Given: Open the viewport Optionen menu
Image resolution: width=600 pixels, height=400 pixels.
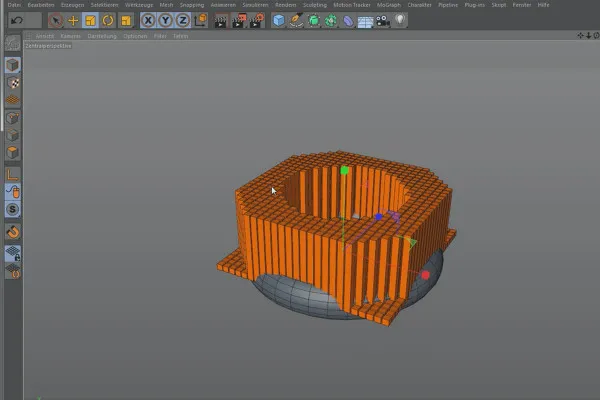Looking at the screenshot, I should point(135,36).
